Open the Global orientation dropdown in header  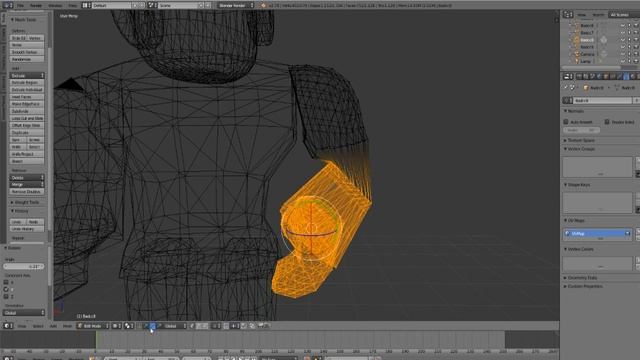pyautogui.click(x=174, y=326)
